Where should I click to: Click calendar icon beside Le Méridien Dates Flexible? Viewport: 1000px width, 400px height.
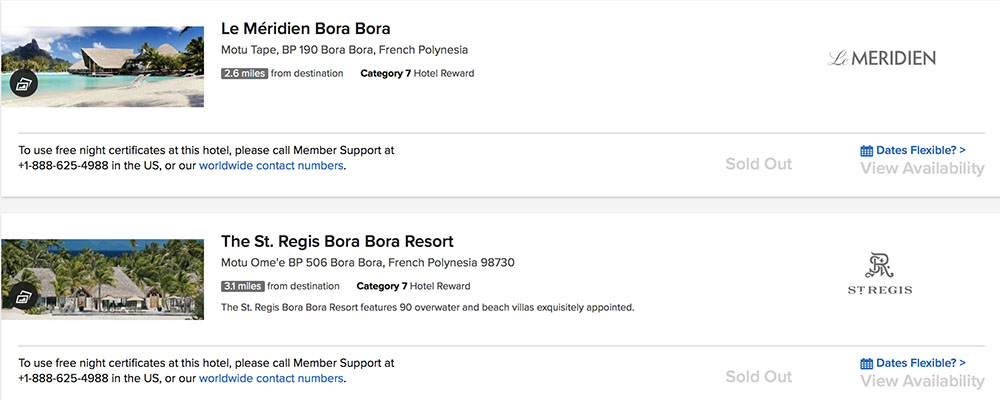[x=866, y=151]
